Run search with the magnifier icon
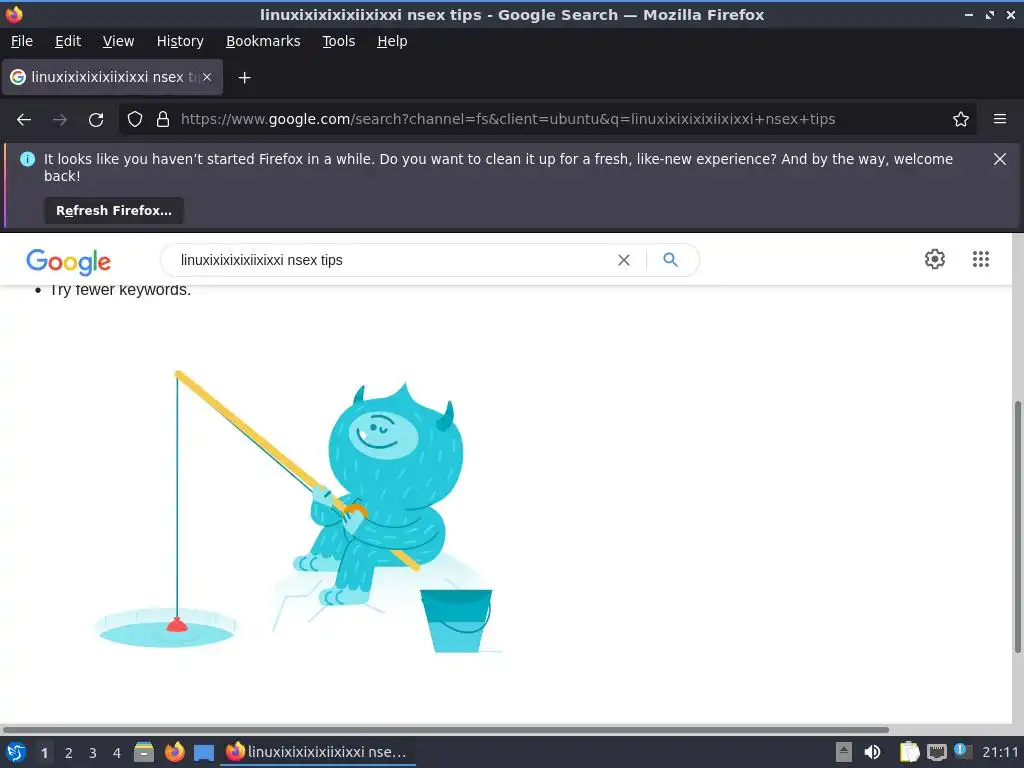The width and height of the screenshot is (1024, 768). (x=670, y=259)
